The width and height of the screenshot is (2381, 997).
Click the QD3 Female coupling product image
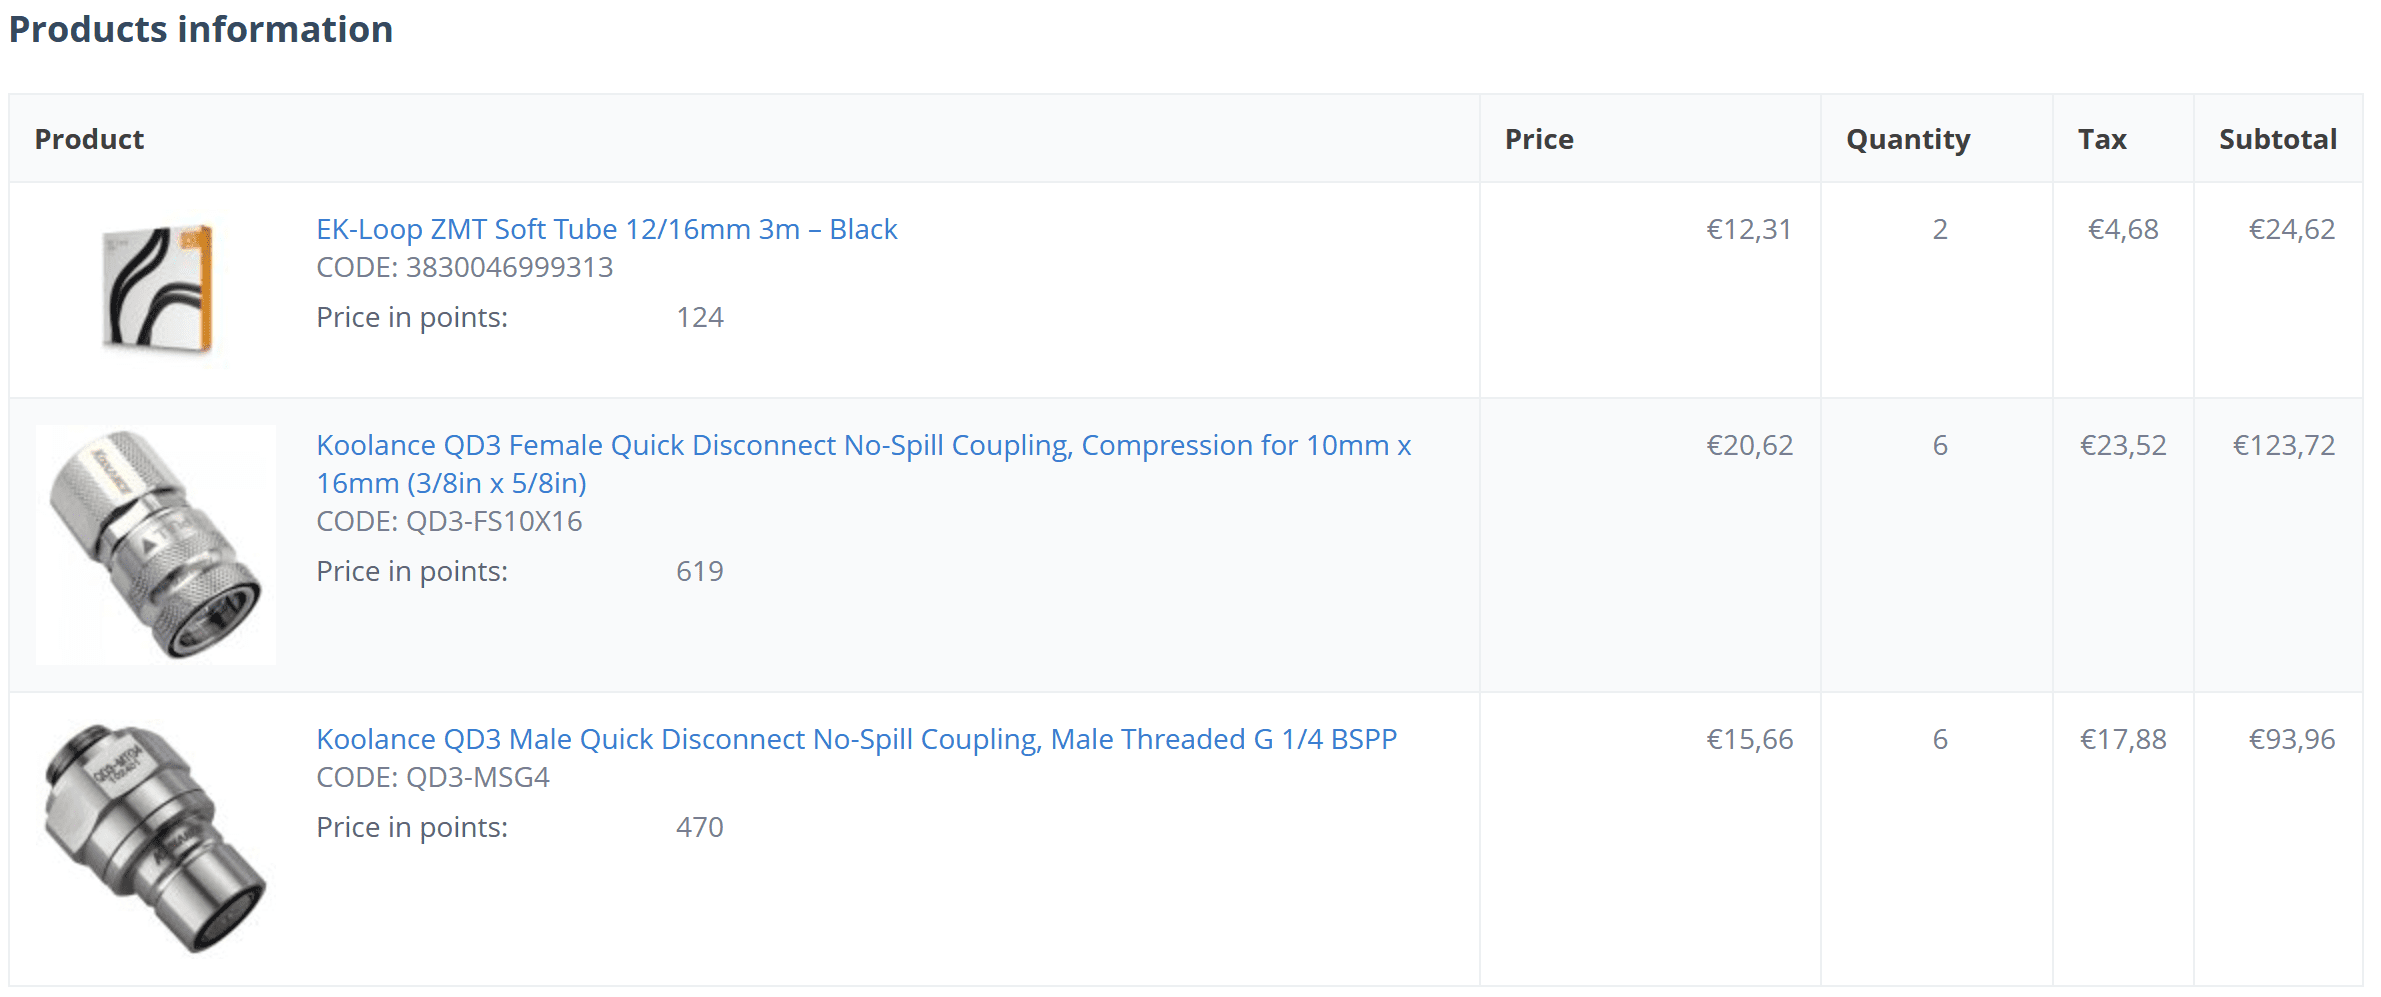[156, 545]
